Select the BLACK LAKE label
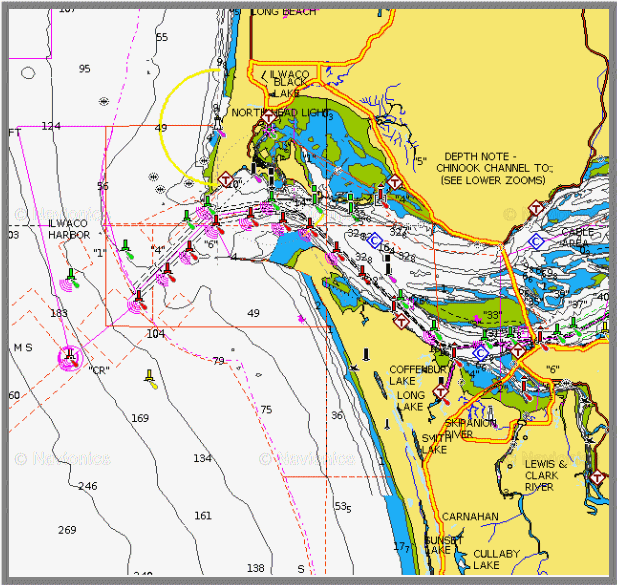This screenshot has width=617, height=585. point(290,88)
